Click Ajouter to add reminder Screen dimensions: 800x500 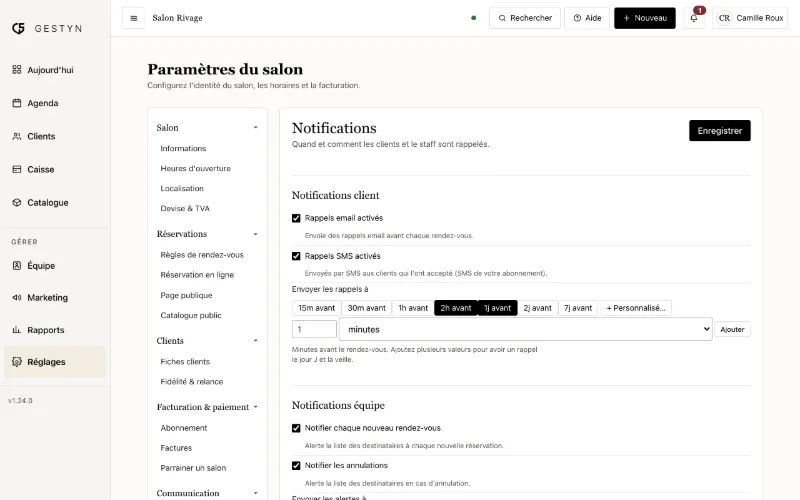[x=732, y=330]
